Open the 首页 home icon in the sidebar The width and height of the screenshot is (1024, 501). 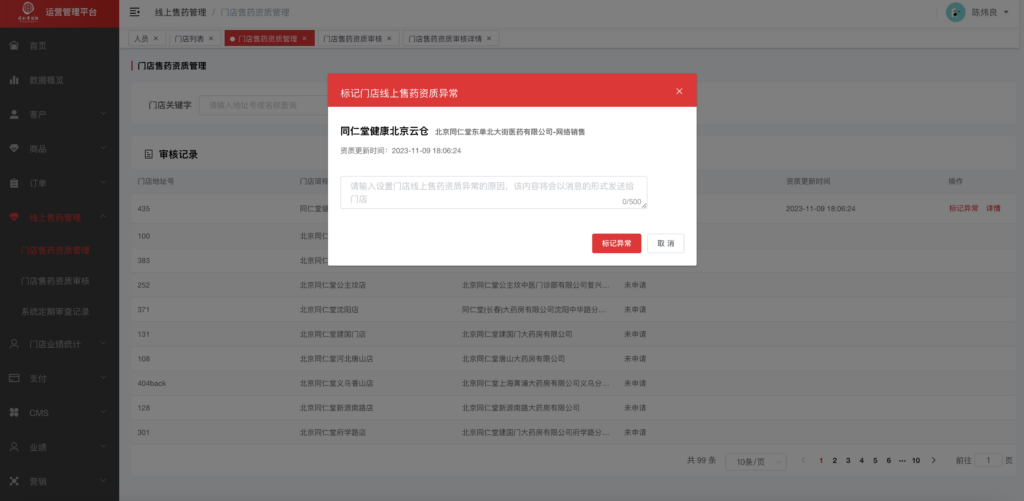pos(14,46)
